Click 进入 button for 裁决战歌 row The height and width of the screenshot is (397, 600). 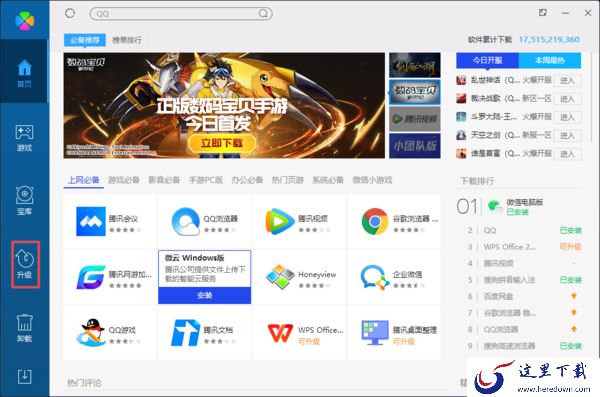click(567, 99)
